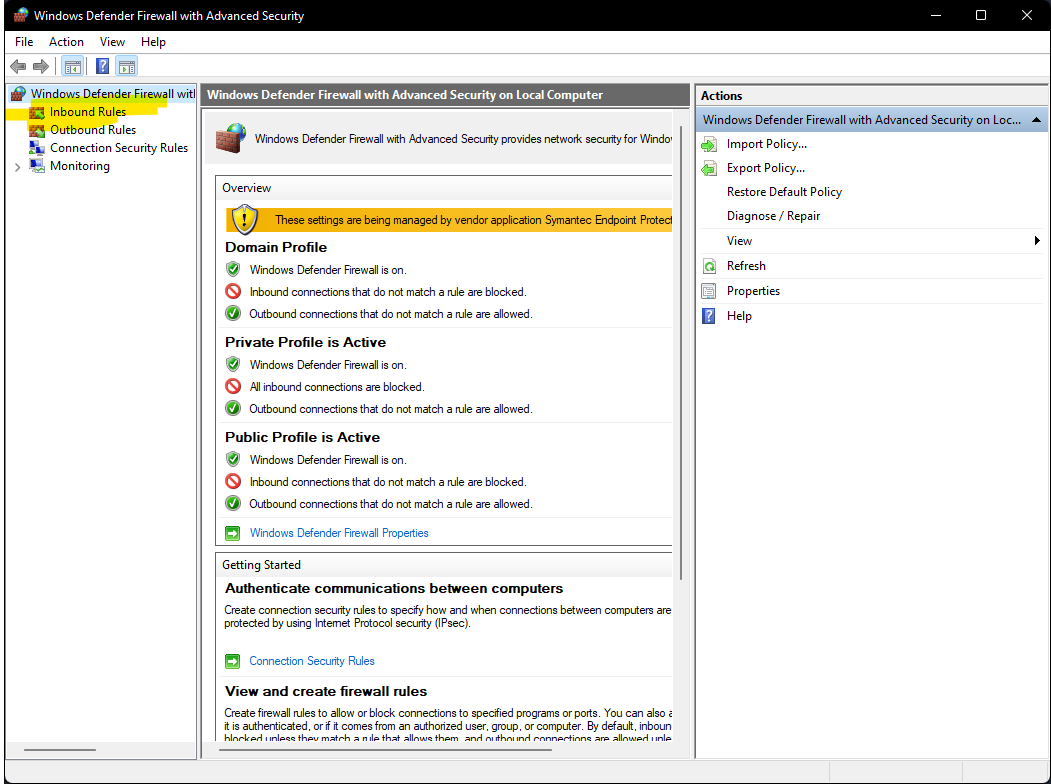Image resolution: width=1051 pixels, height=784 pixels.
Task: Click the Export Policy green arrow icon
Action: coord(709,168)
